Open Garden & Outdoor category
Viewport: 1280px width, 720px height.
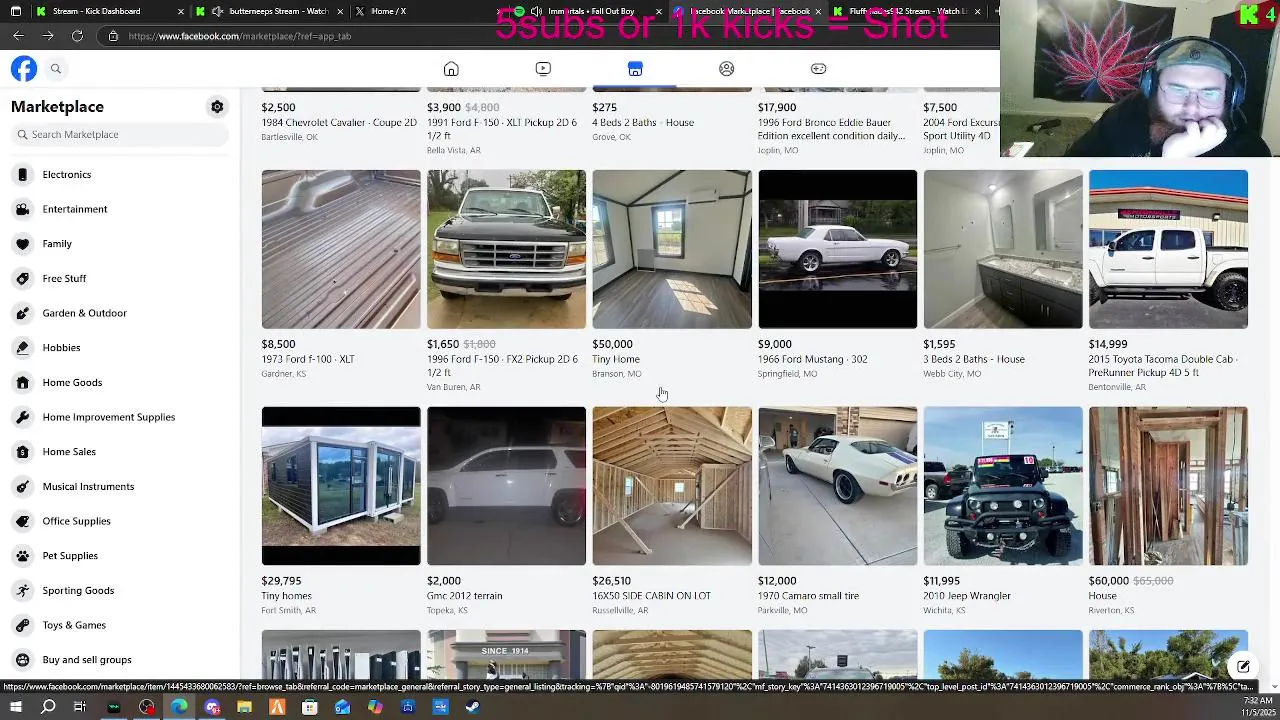(x=121, y=313)
